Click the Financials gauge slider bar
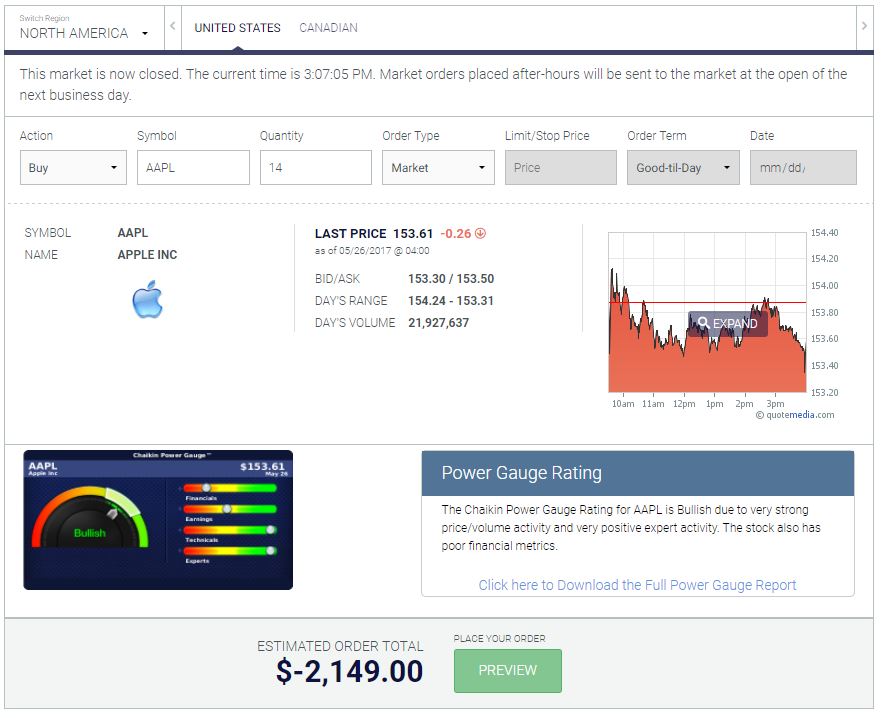Image resolution: width=881 pixels, height=718 pixels. tap(230, 488)
